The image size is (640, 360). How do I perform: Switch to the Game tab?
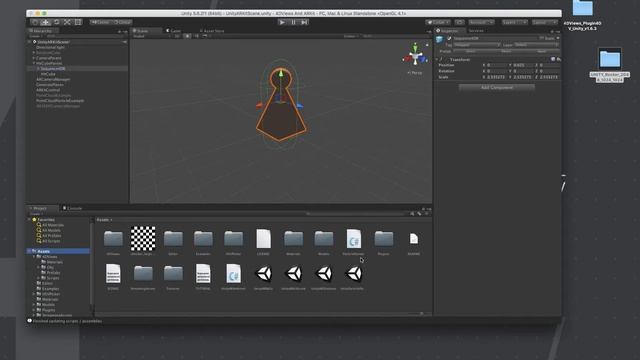point(174,31)
